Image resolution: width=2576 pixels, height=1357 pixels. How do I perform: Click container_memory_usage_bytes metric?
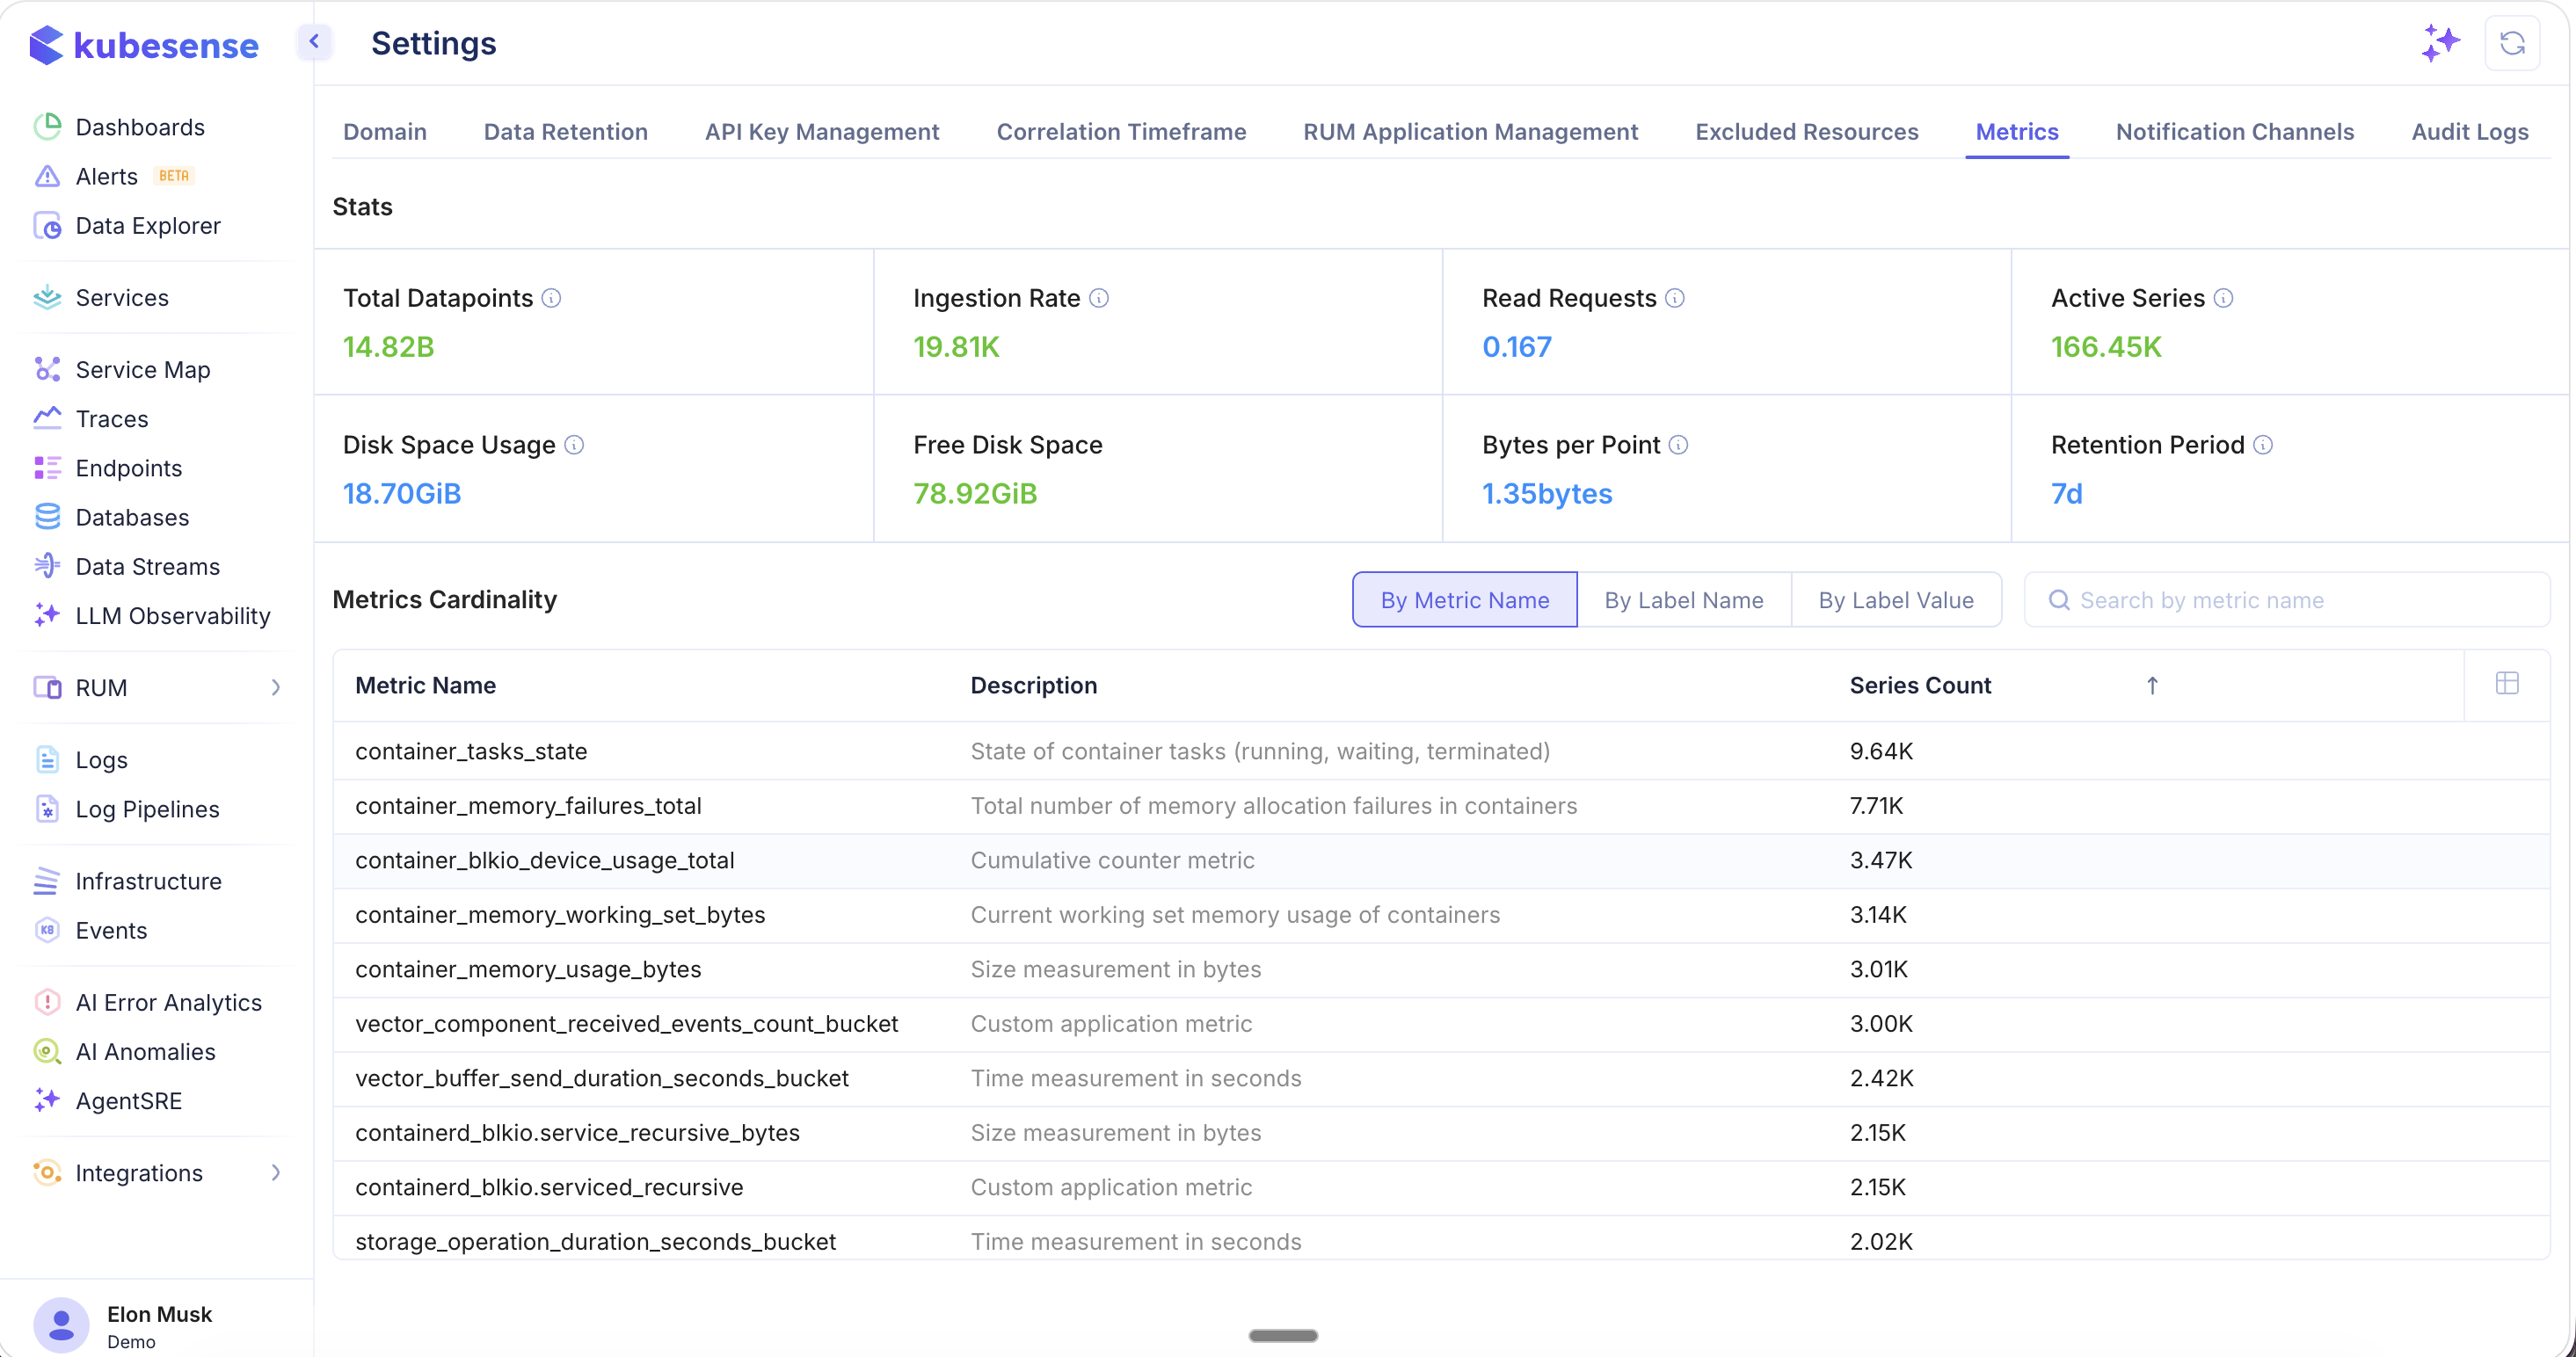click(528, 969)
